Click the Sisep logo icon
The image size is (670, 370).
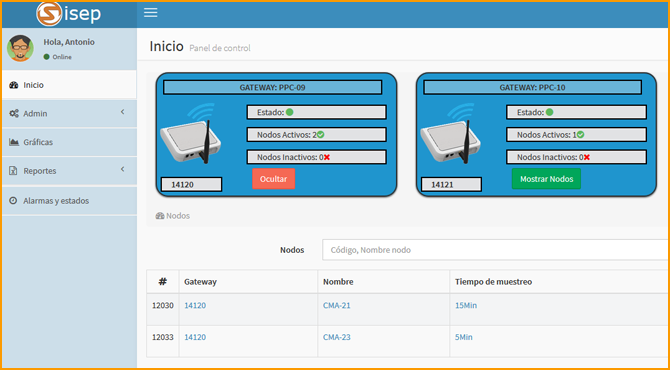pos(48,14)
